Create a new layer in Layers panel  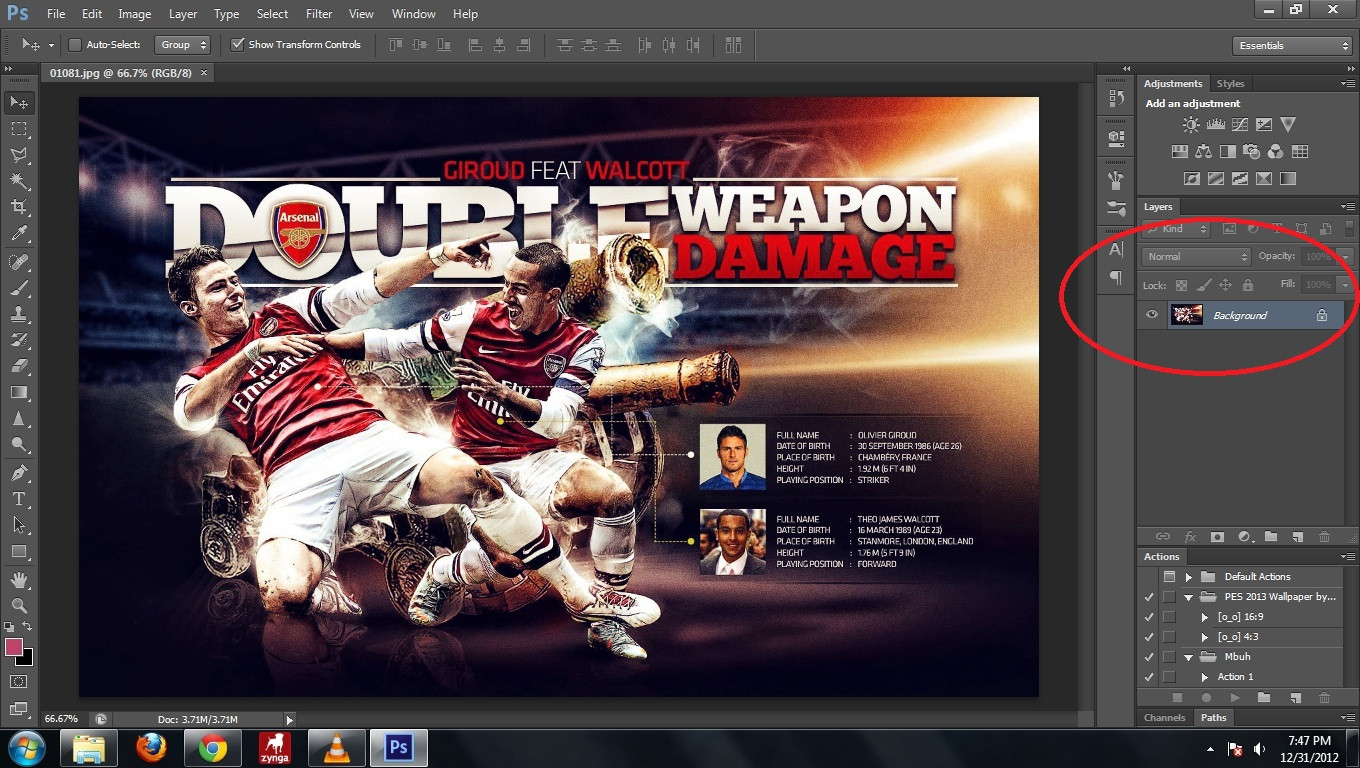[x=1297, y=537]
